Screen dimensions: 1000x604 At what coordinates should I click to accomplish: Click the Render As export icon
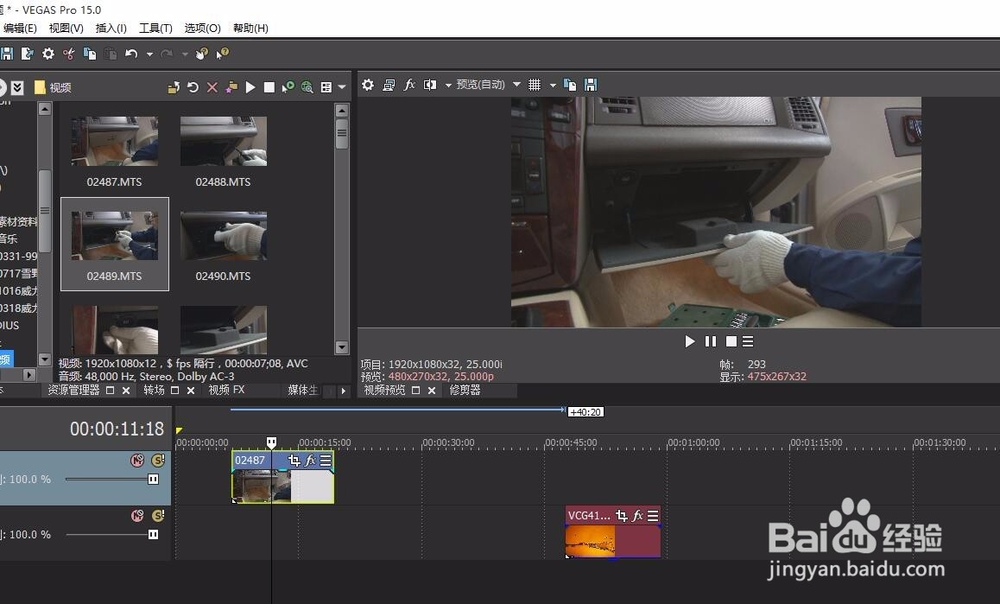pyautogui.click(x=27, y=54)
